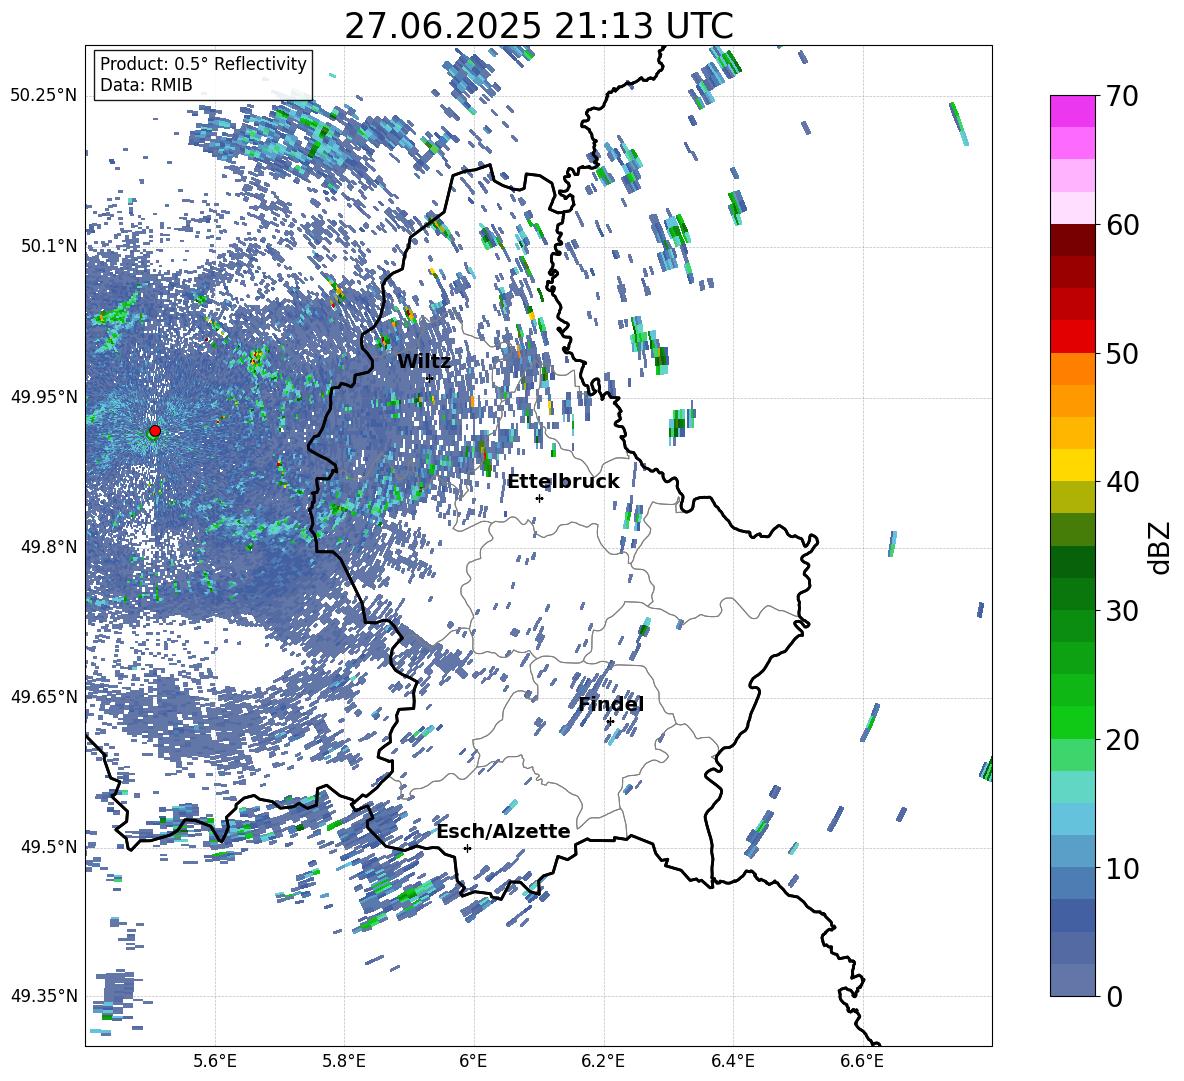Click the dBZ colorbar axis label
This screenshot has width=1184, height=1081.
(1161, 547)
